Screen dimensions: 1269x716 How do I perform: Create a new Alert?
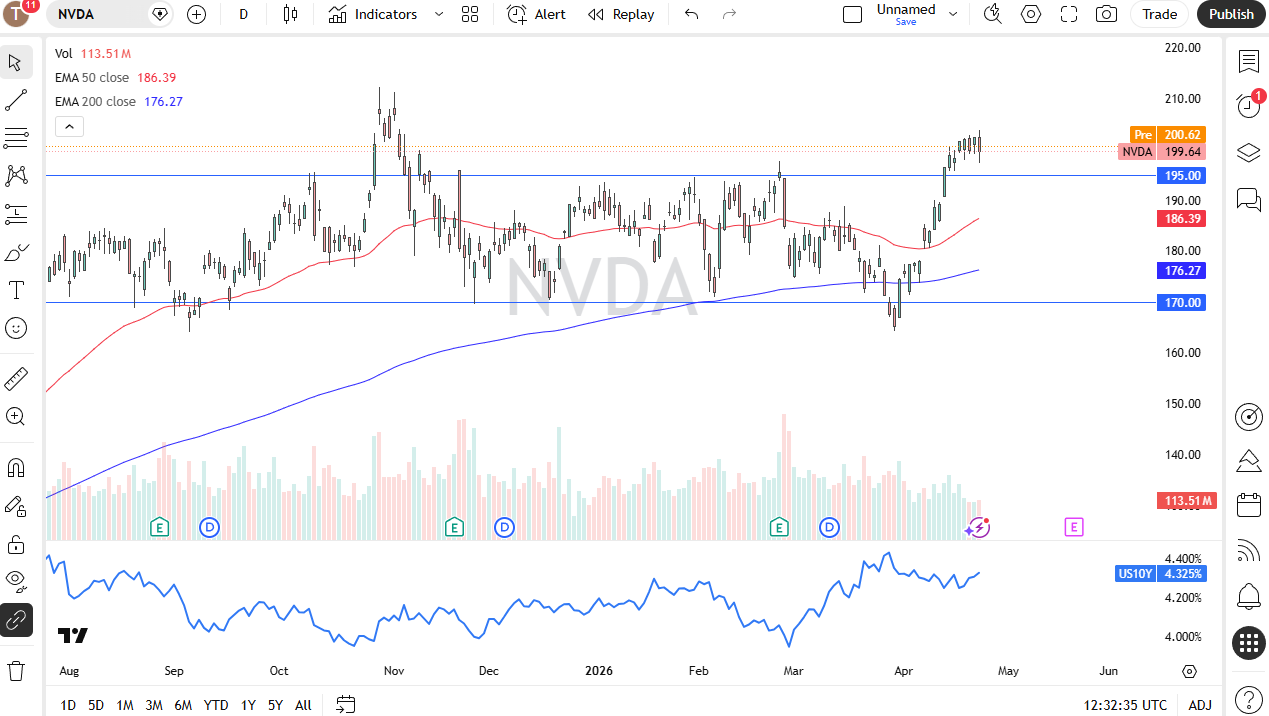coord(537,14)
